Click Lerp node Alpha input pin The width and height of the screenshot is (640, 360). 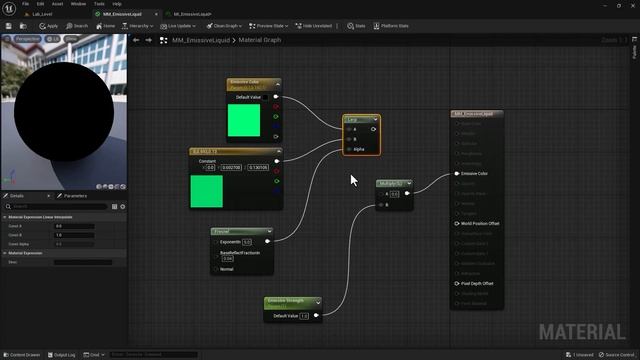(x=349, y=149)
